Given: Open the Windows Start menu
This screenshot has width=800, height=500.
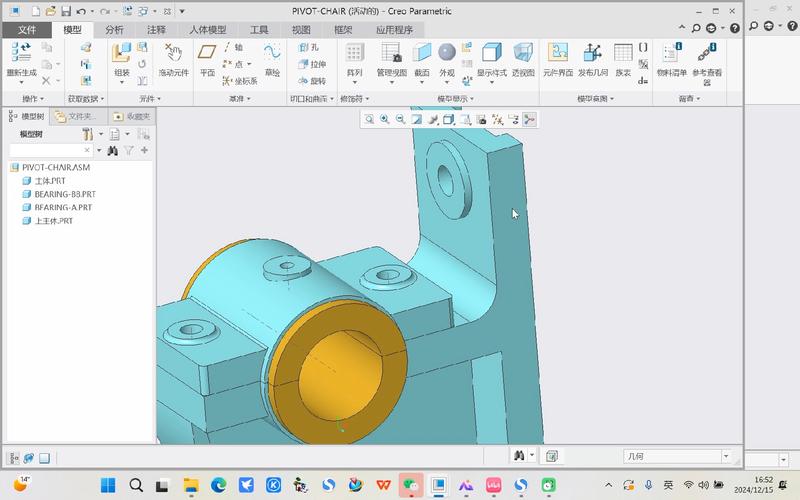Looking at the screenshot, I should 107,484.
